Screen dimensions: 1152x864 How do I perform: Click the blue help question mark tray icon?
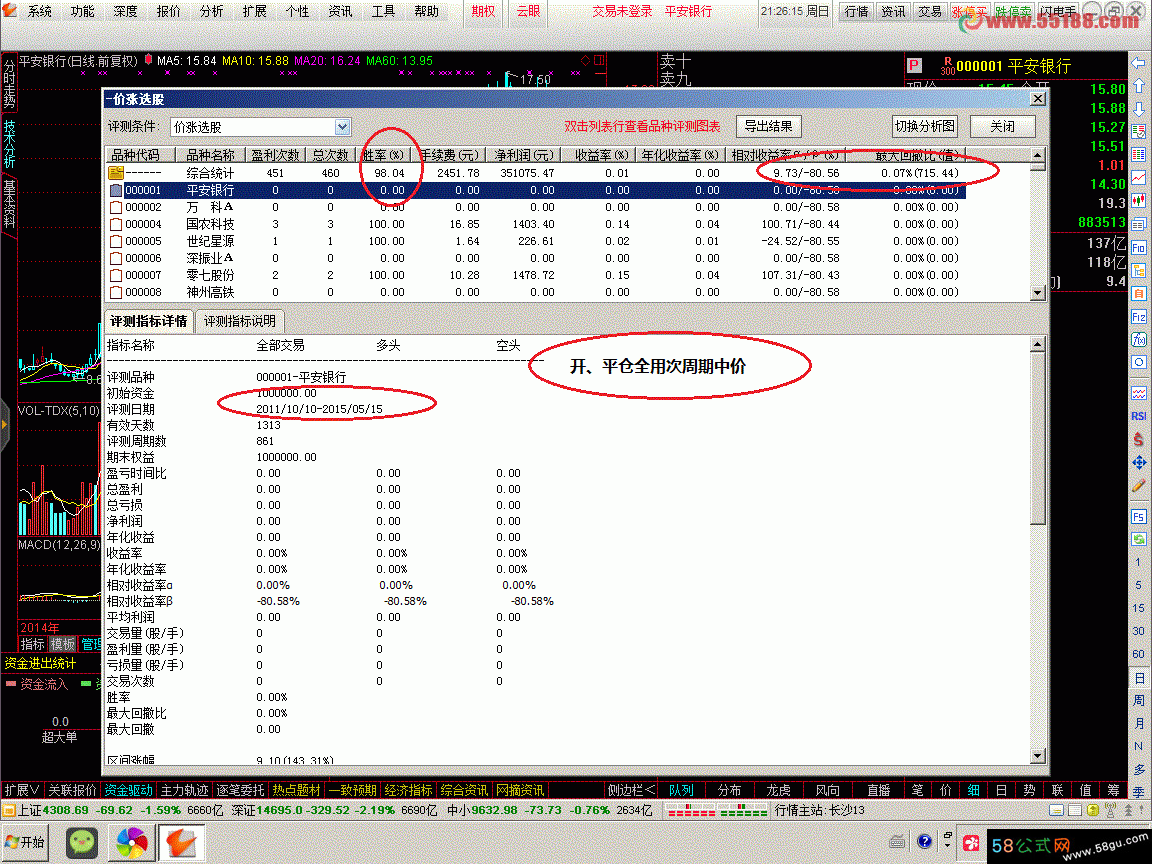click(x=924, y=841)
